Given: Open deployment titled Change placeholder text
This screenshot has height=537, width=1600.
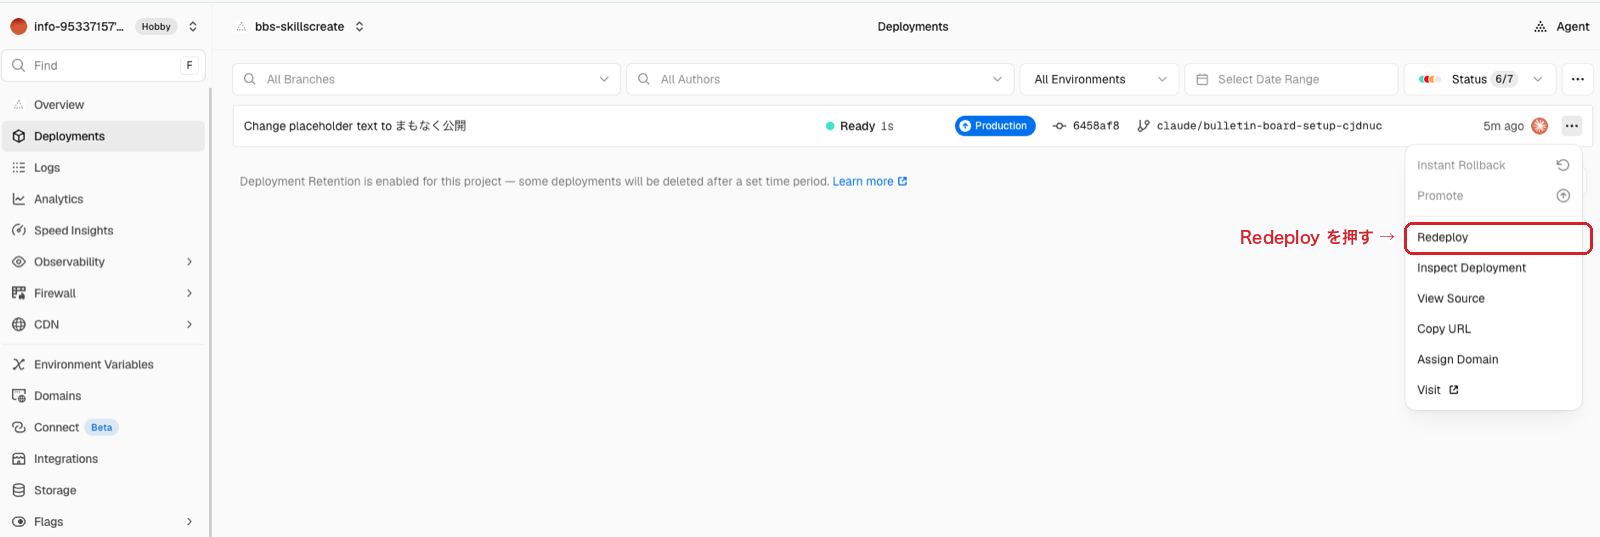Looking at the screenshot, I should pos(355,126).
